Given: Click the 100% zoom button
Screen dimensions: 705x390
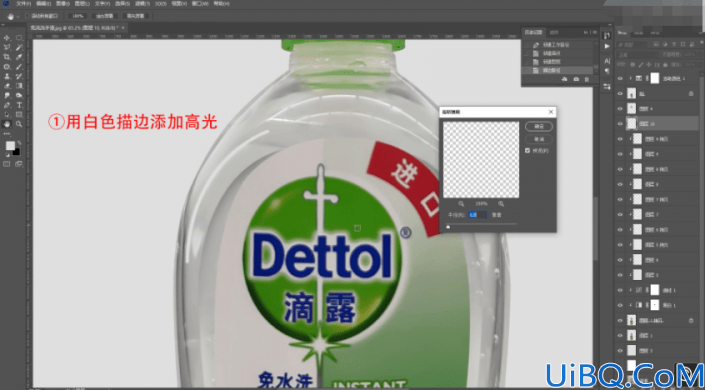Looking at the screenshot, I should [x=77, y=16].
